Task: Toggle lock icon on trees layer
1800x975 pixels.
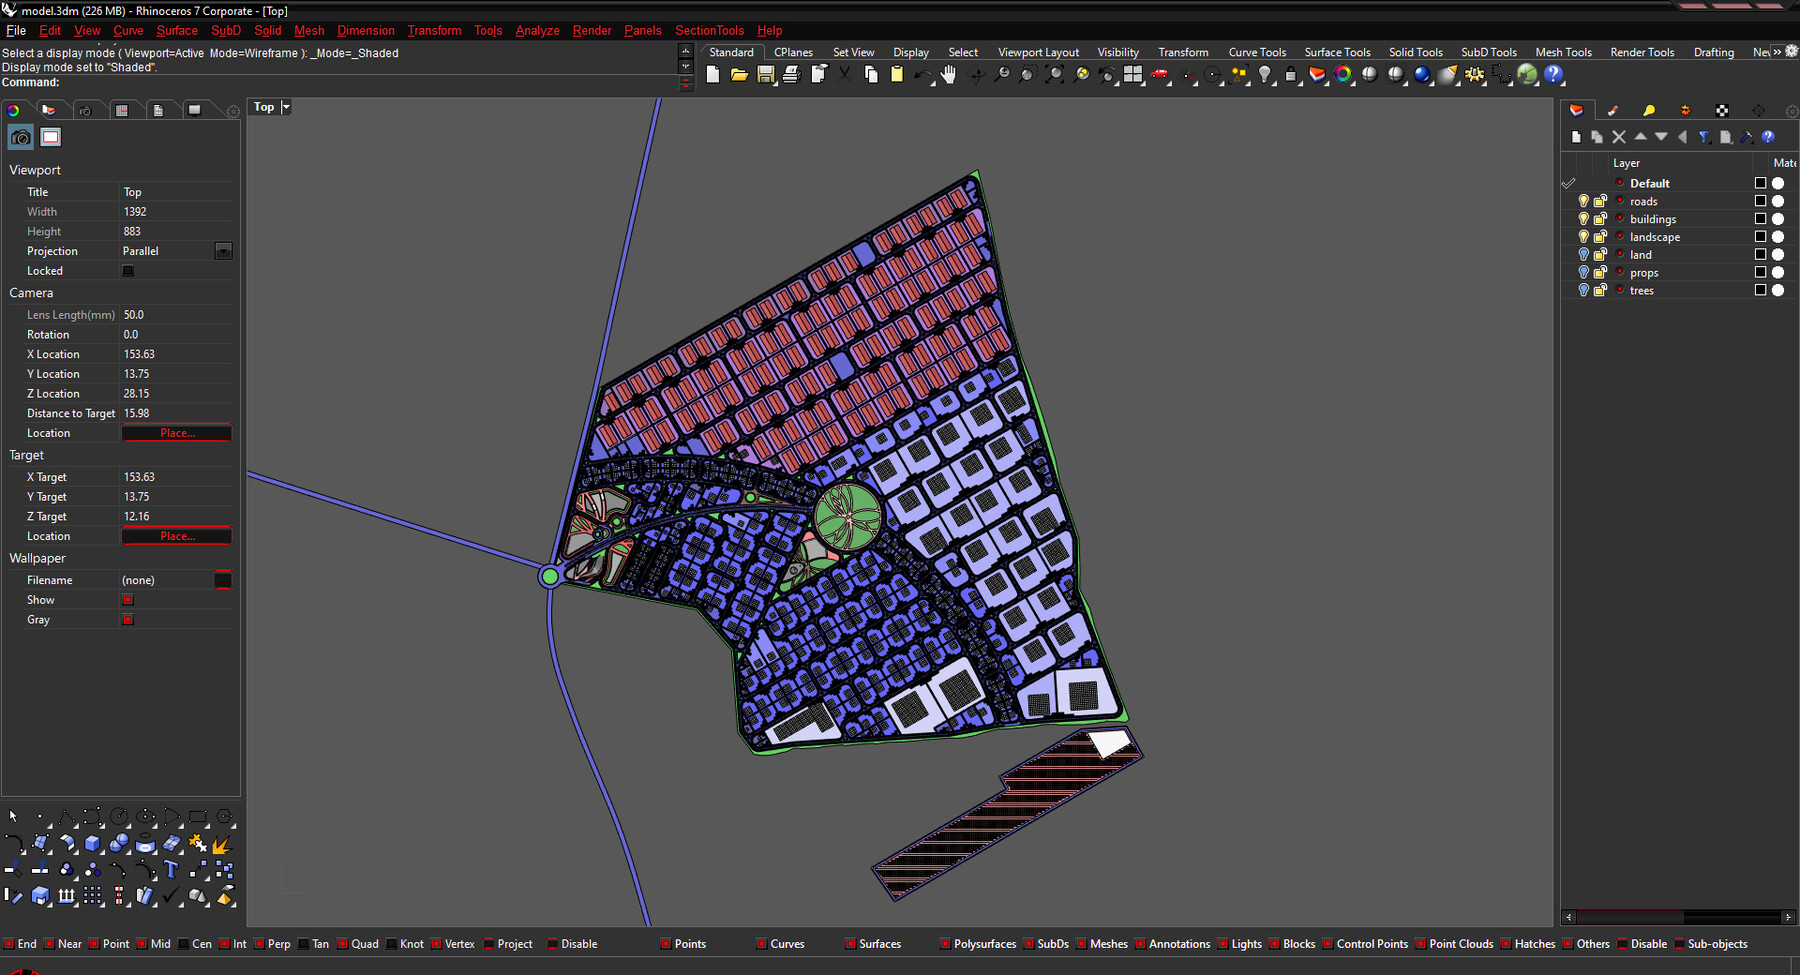Action: (x=1600, y=291)
